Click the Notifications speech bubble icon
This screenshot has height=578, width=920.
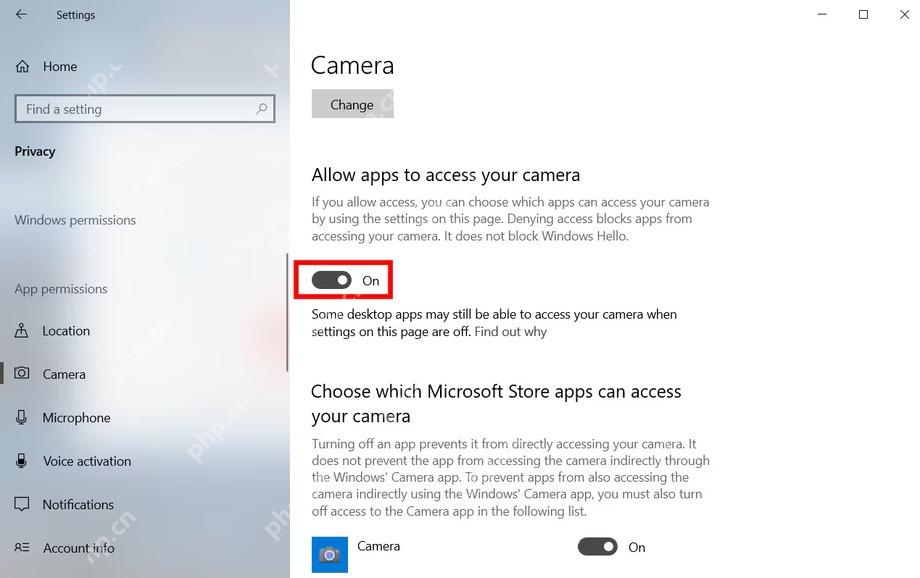(22, 504)
